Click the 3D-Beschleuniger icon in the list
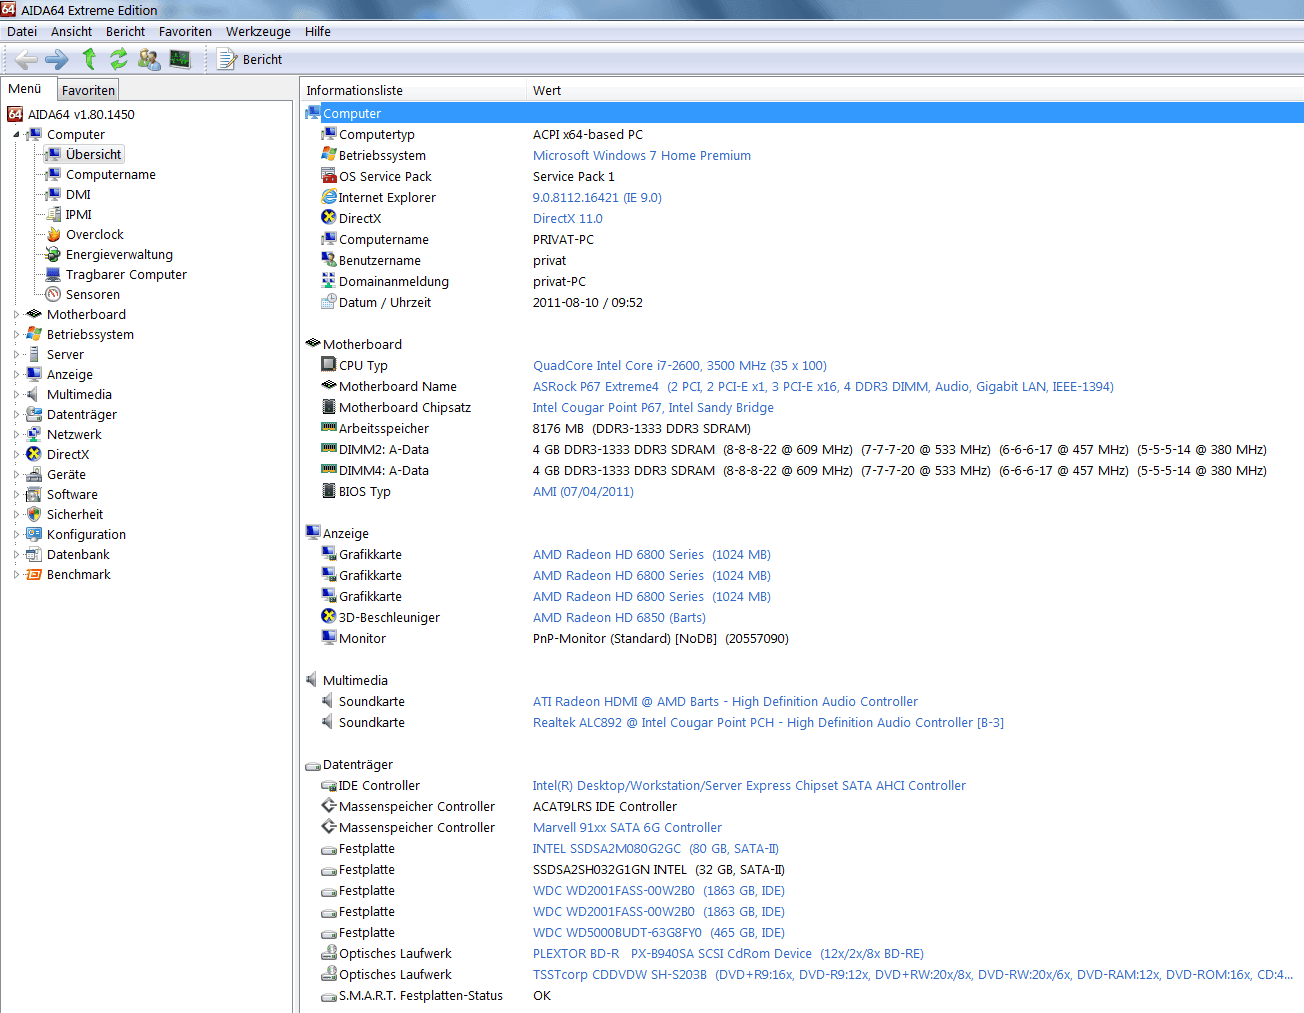This screenshot has width=1304, height=1013. pos(329,617)
